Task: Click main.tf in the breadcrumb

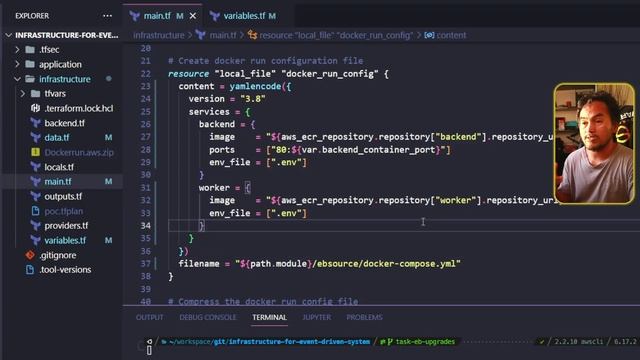Action: pos(223,36)
